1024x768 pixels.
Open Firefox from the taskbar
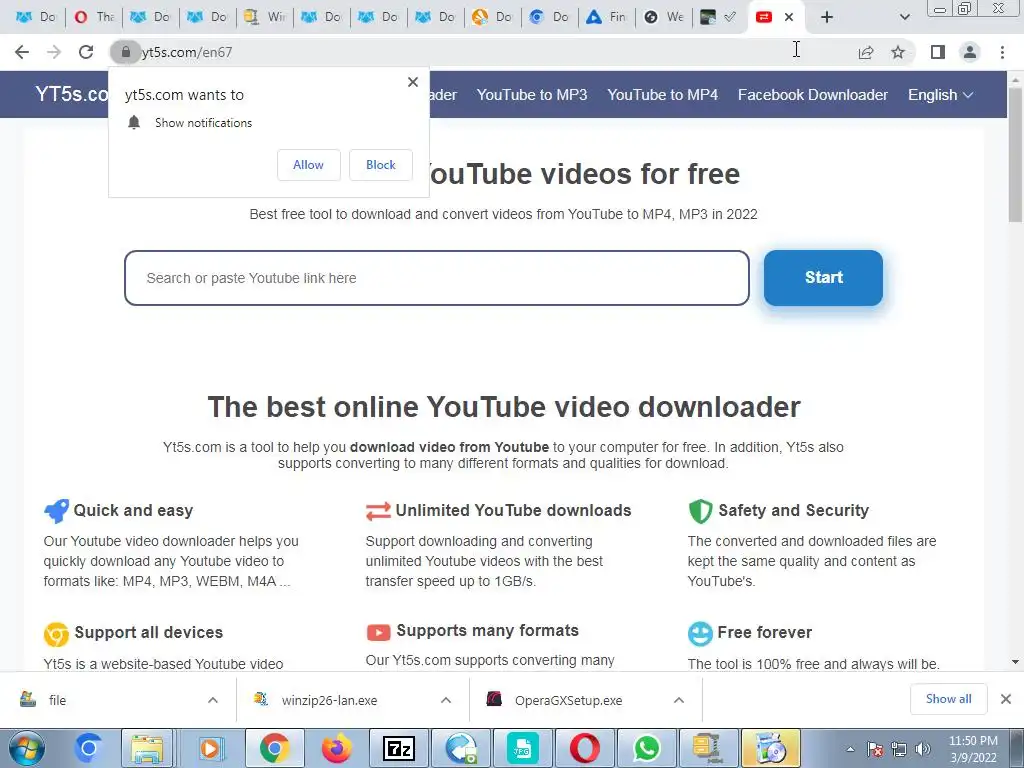336,748
